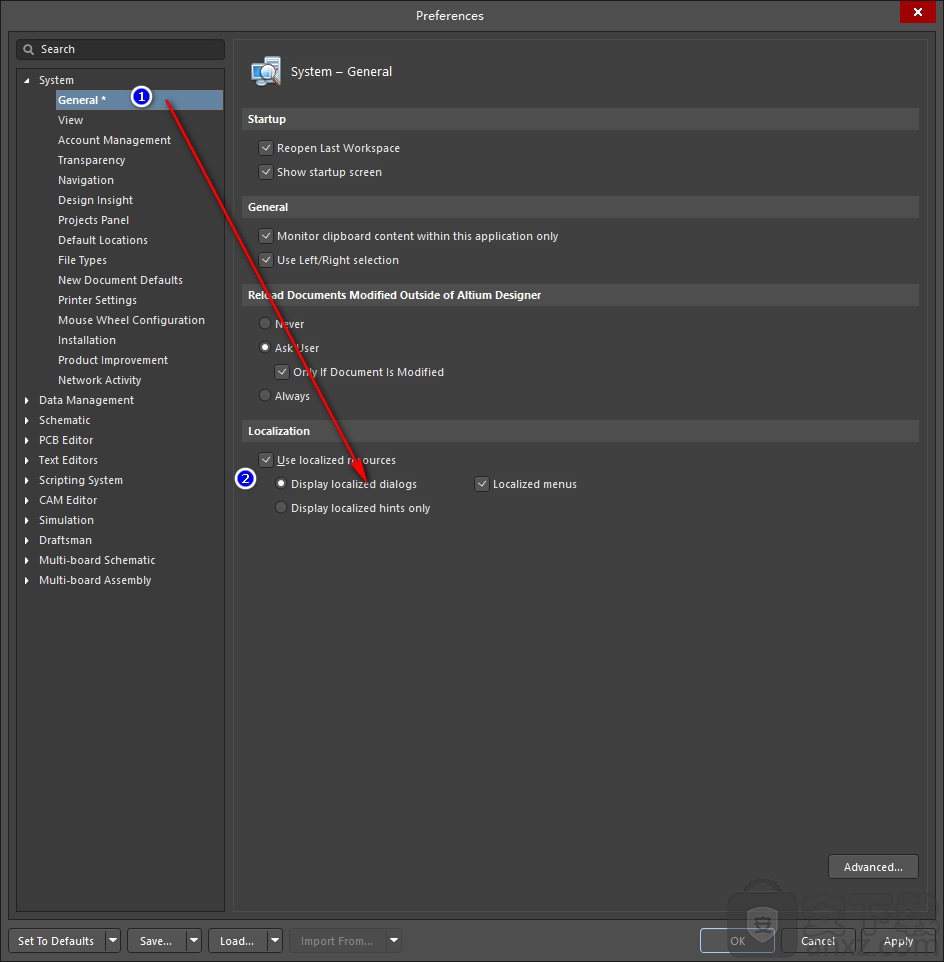Open the Network Activity page

99,380
